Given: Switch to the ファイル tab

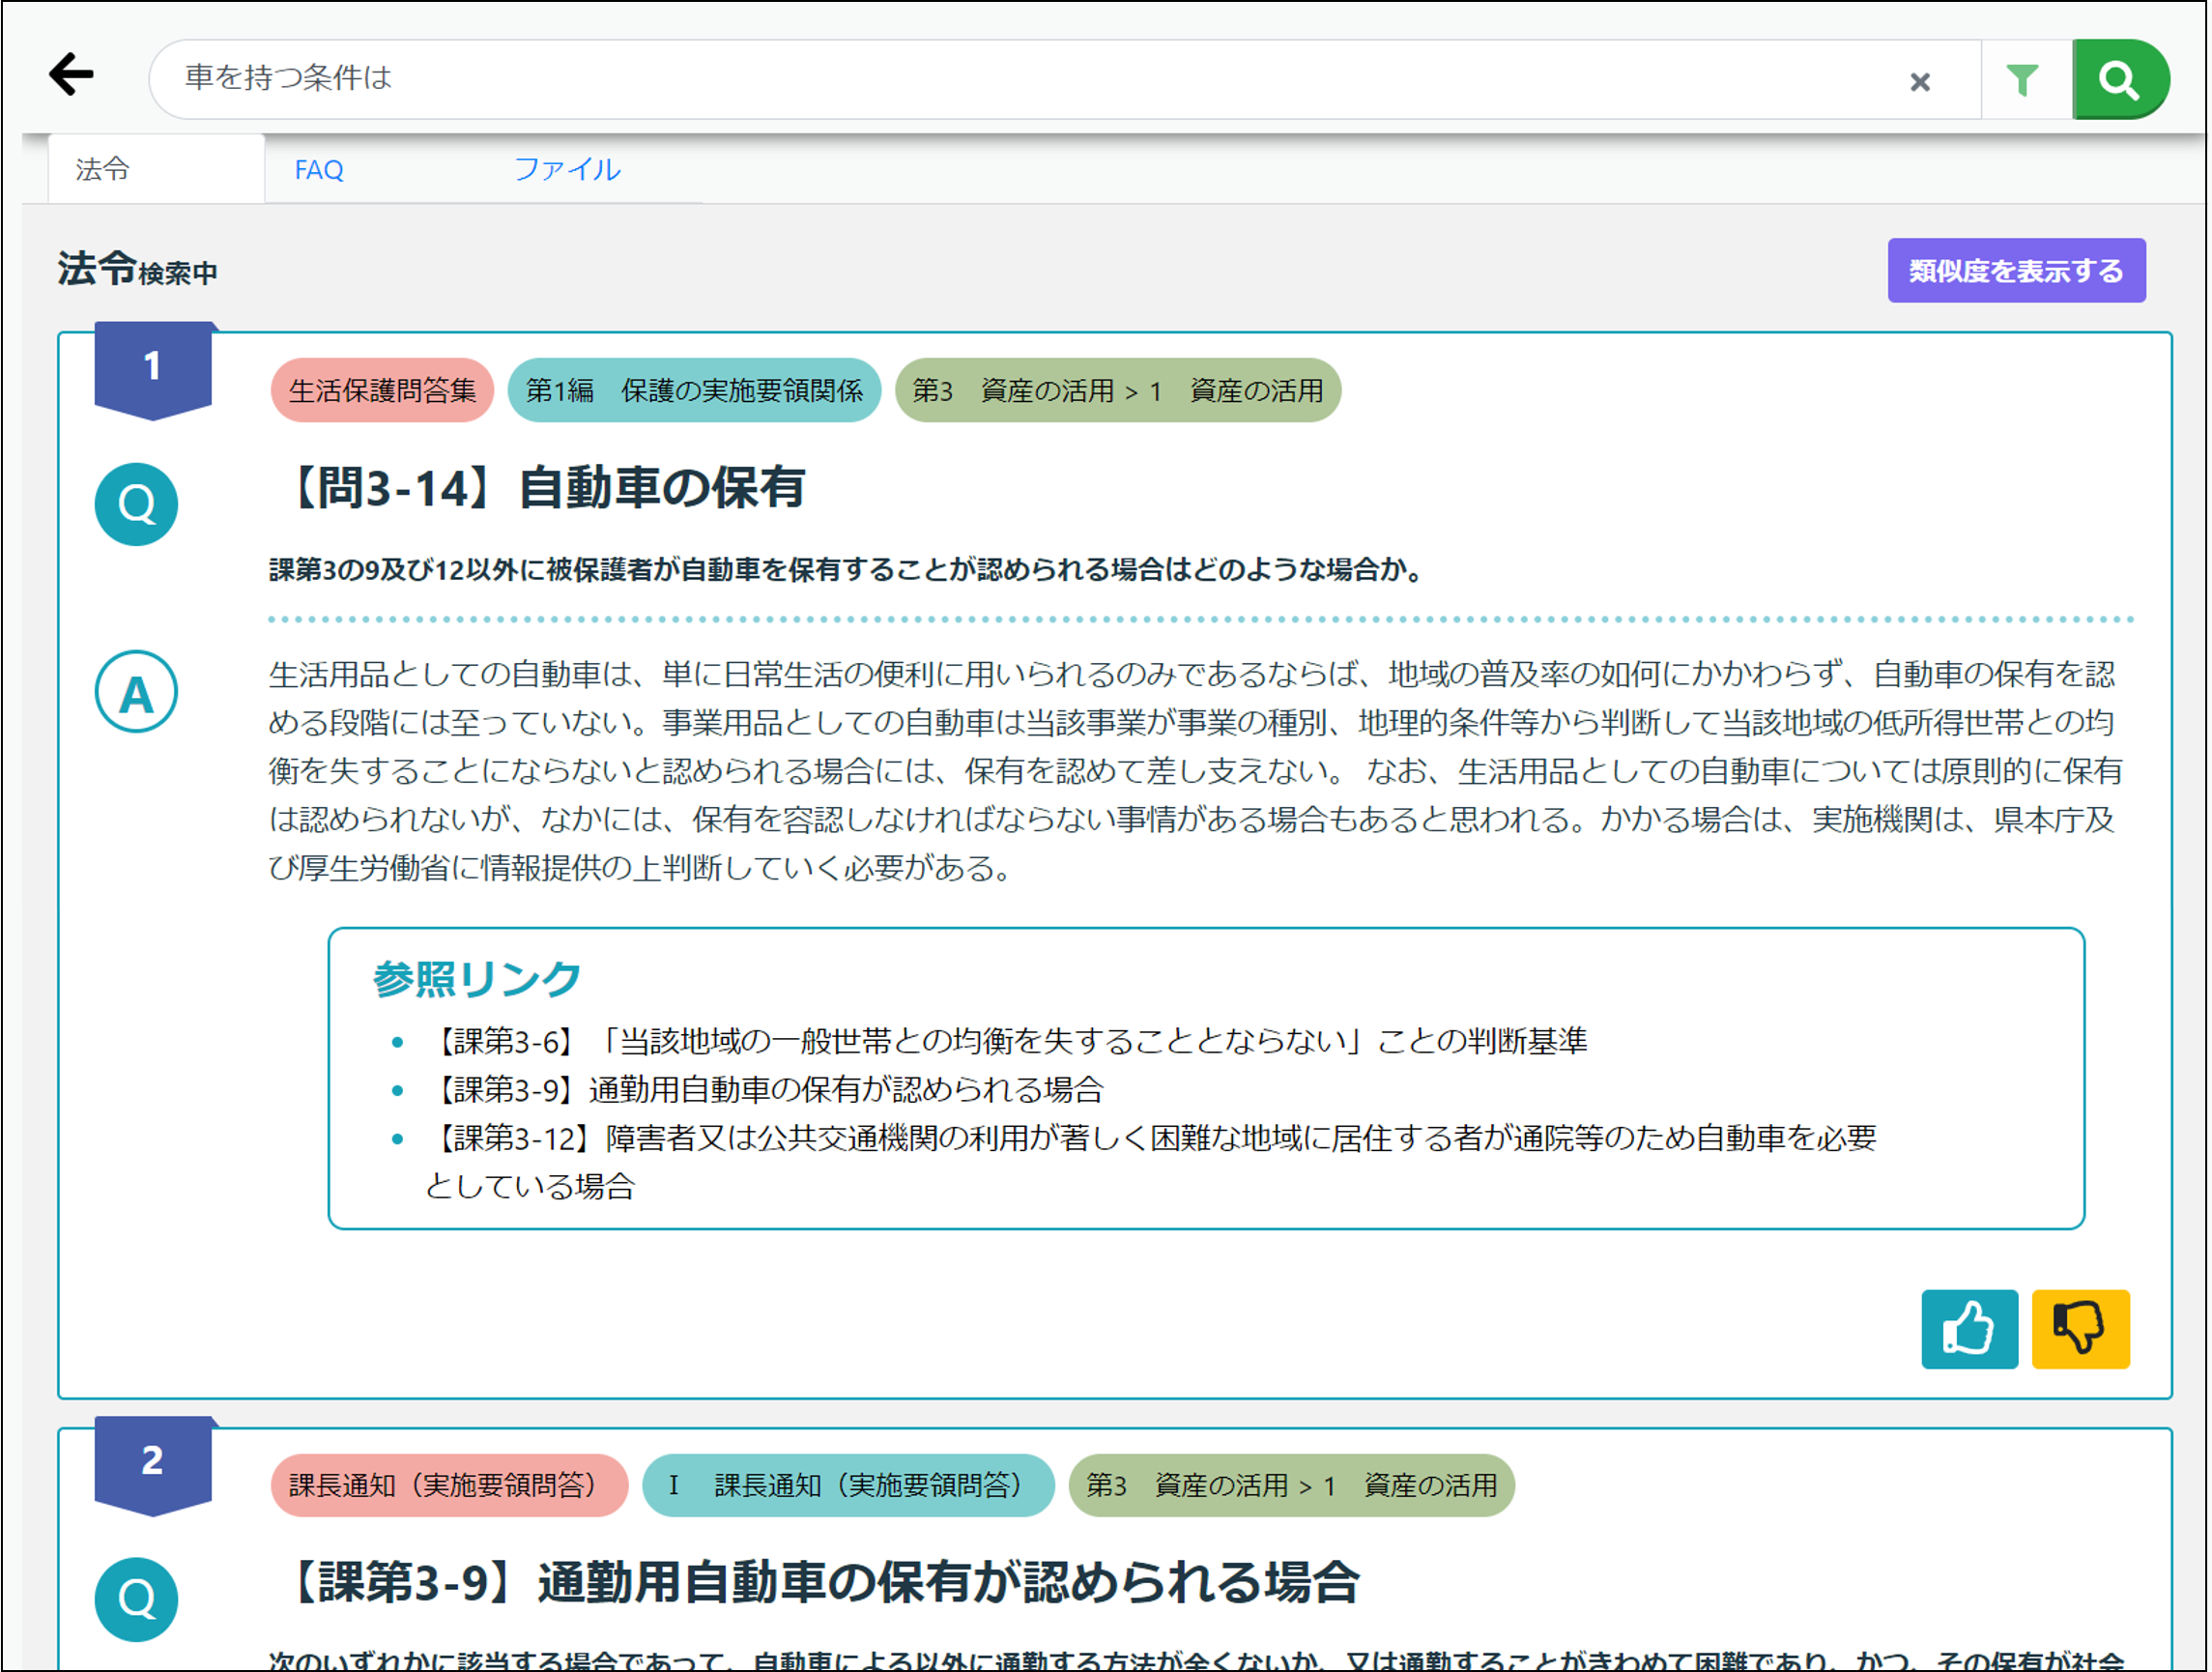Looking at the screenshot, I should point(567,170).
